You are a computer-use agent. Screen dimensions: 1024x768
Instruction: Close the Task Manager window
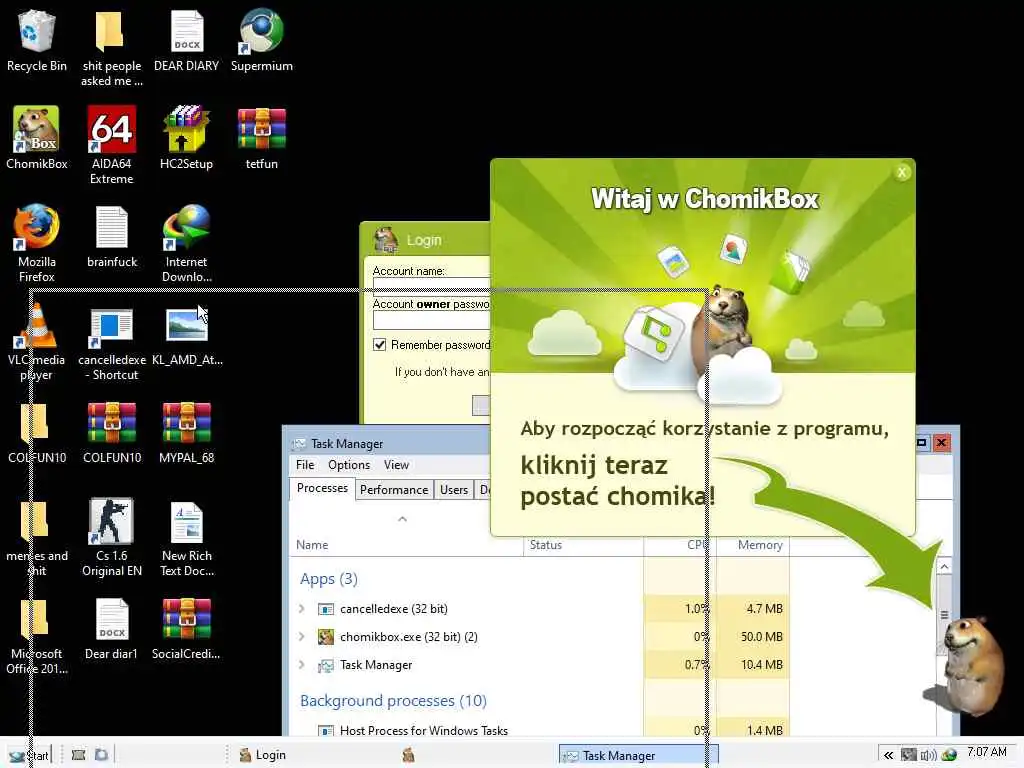pos(941,443)
